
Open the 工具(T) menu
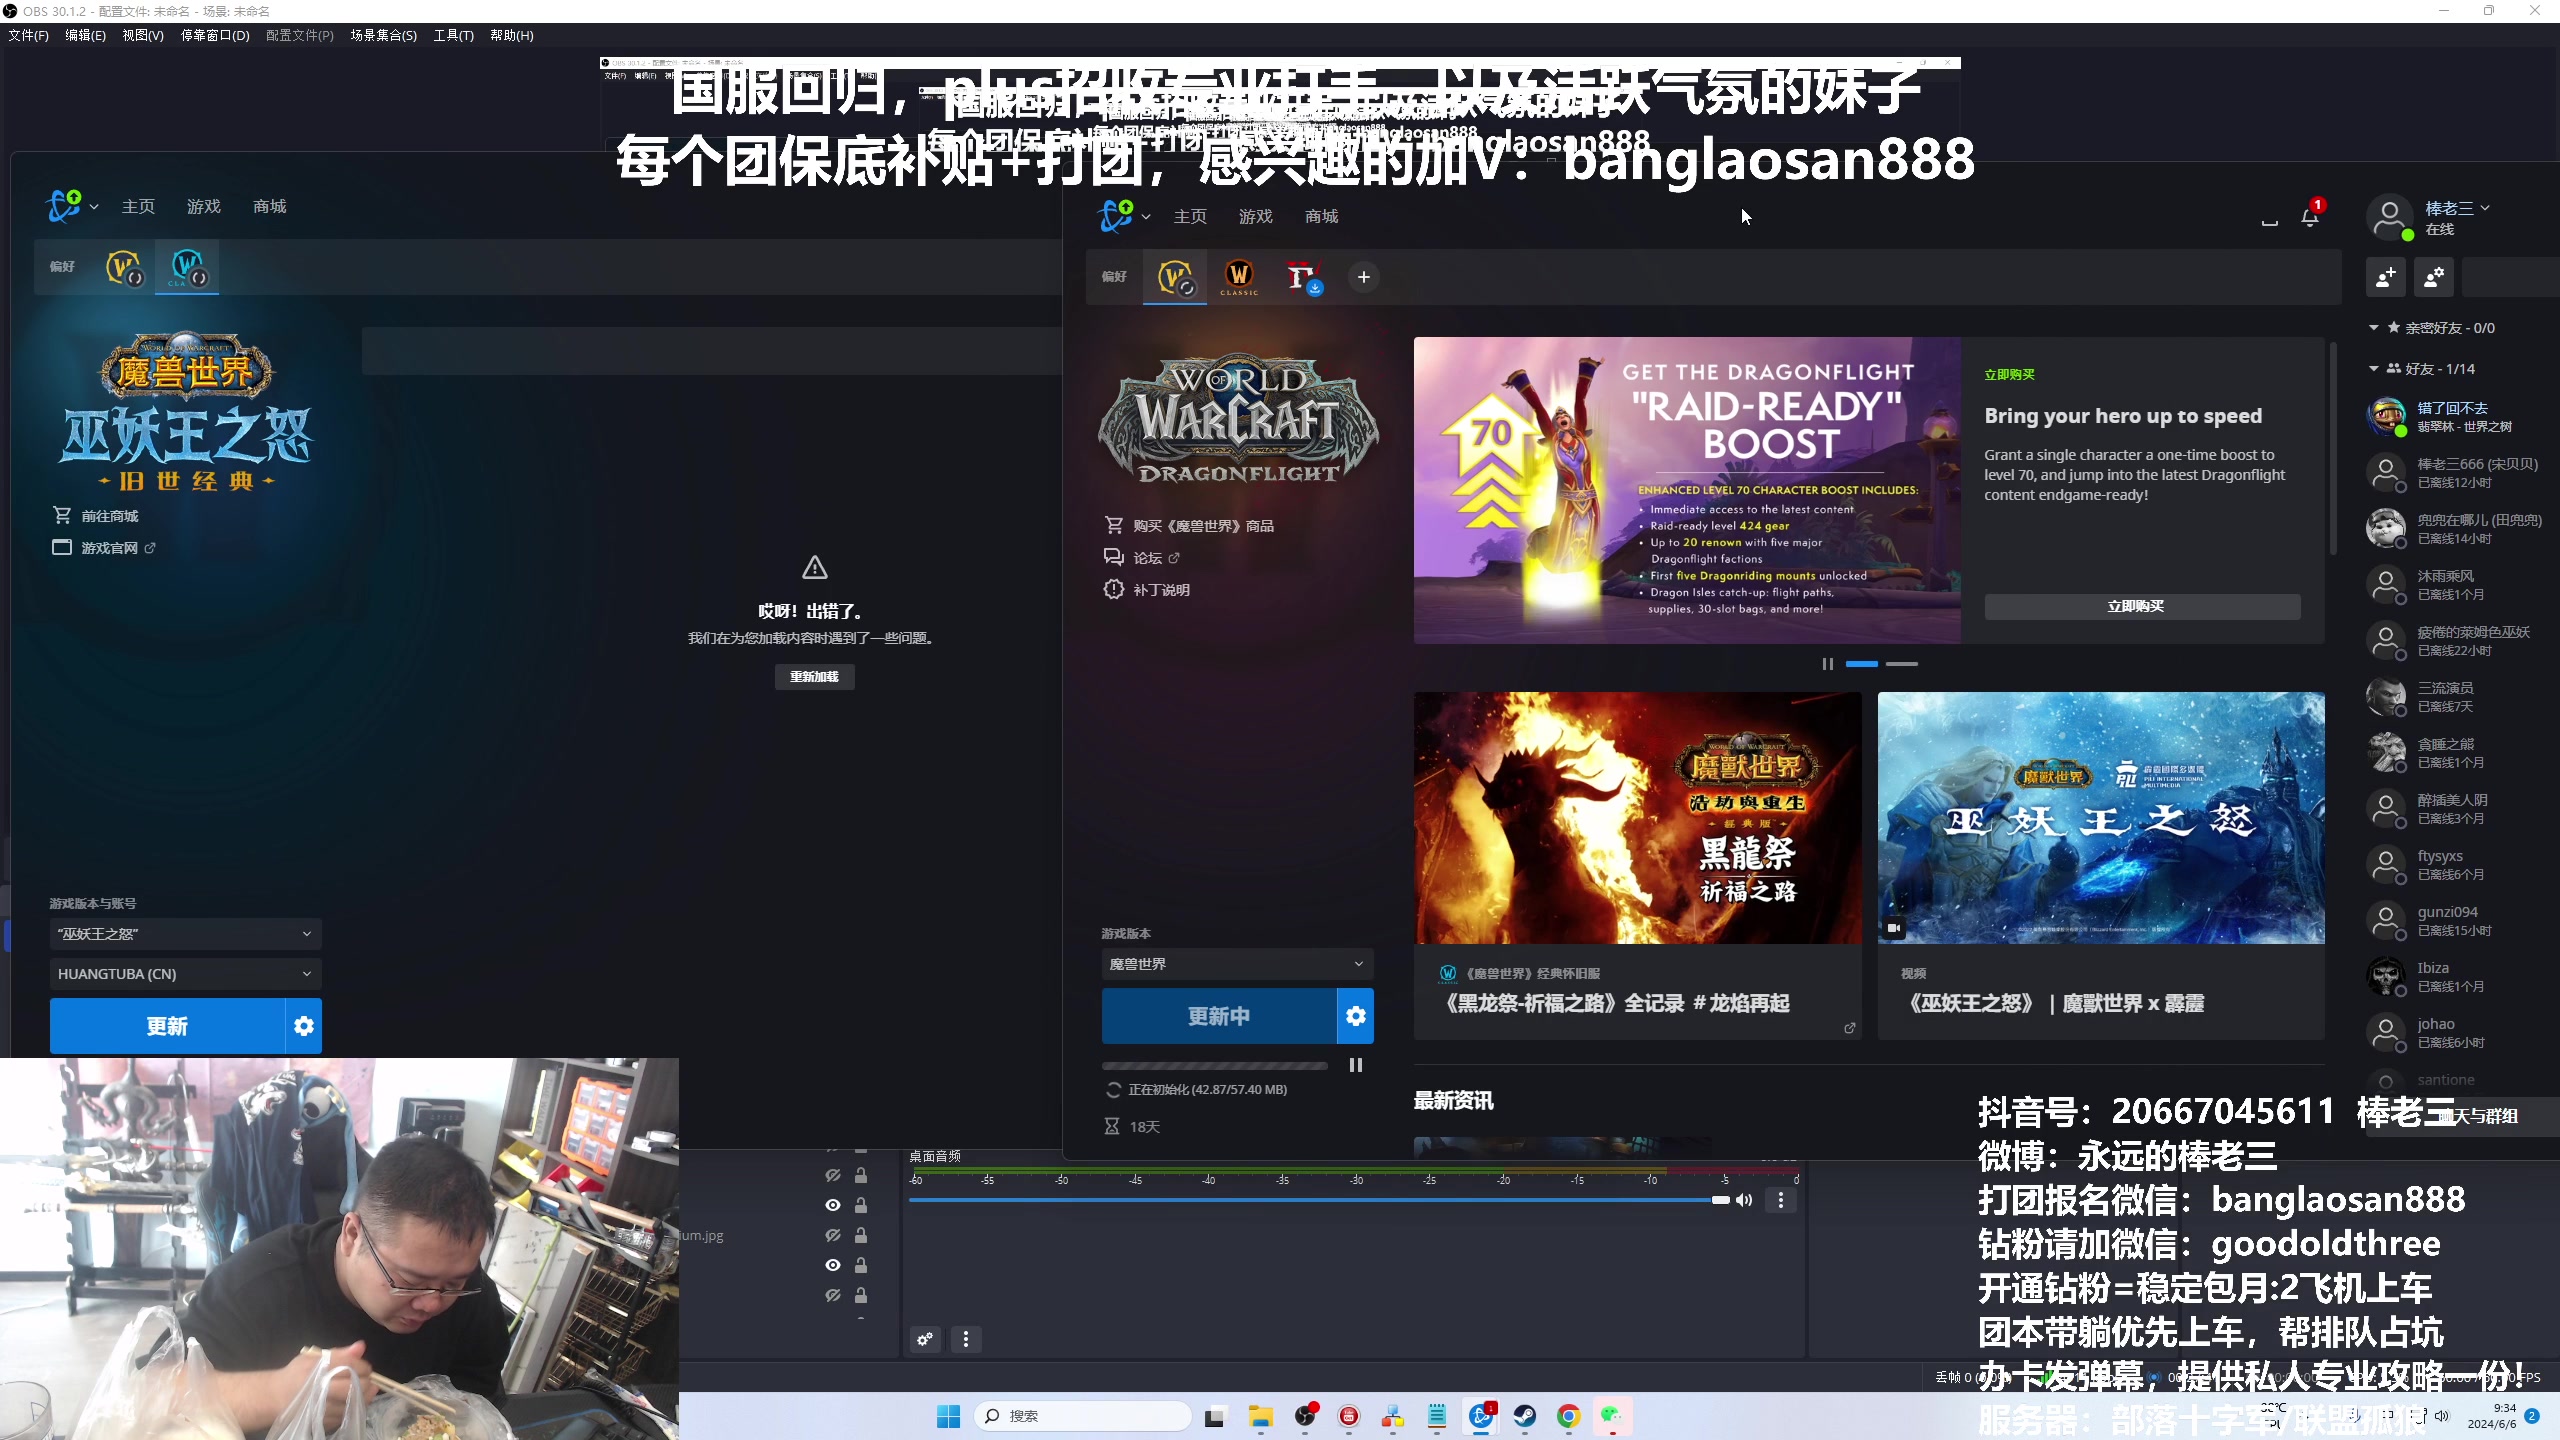(453, 35)
